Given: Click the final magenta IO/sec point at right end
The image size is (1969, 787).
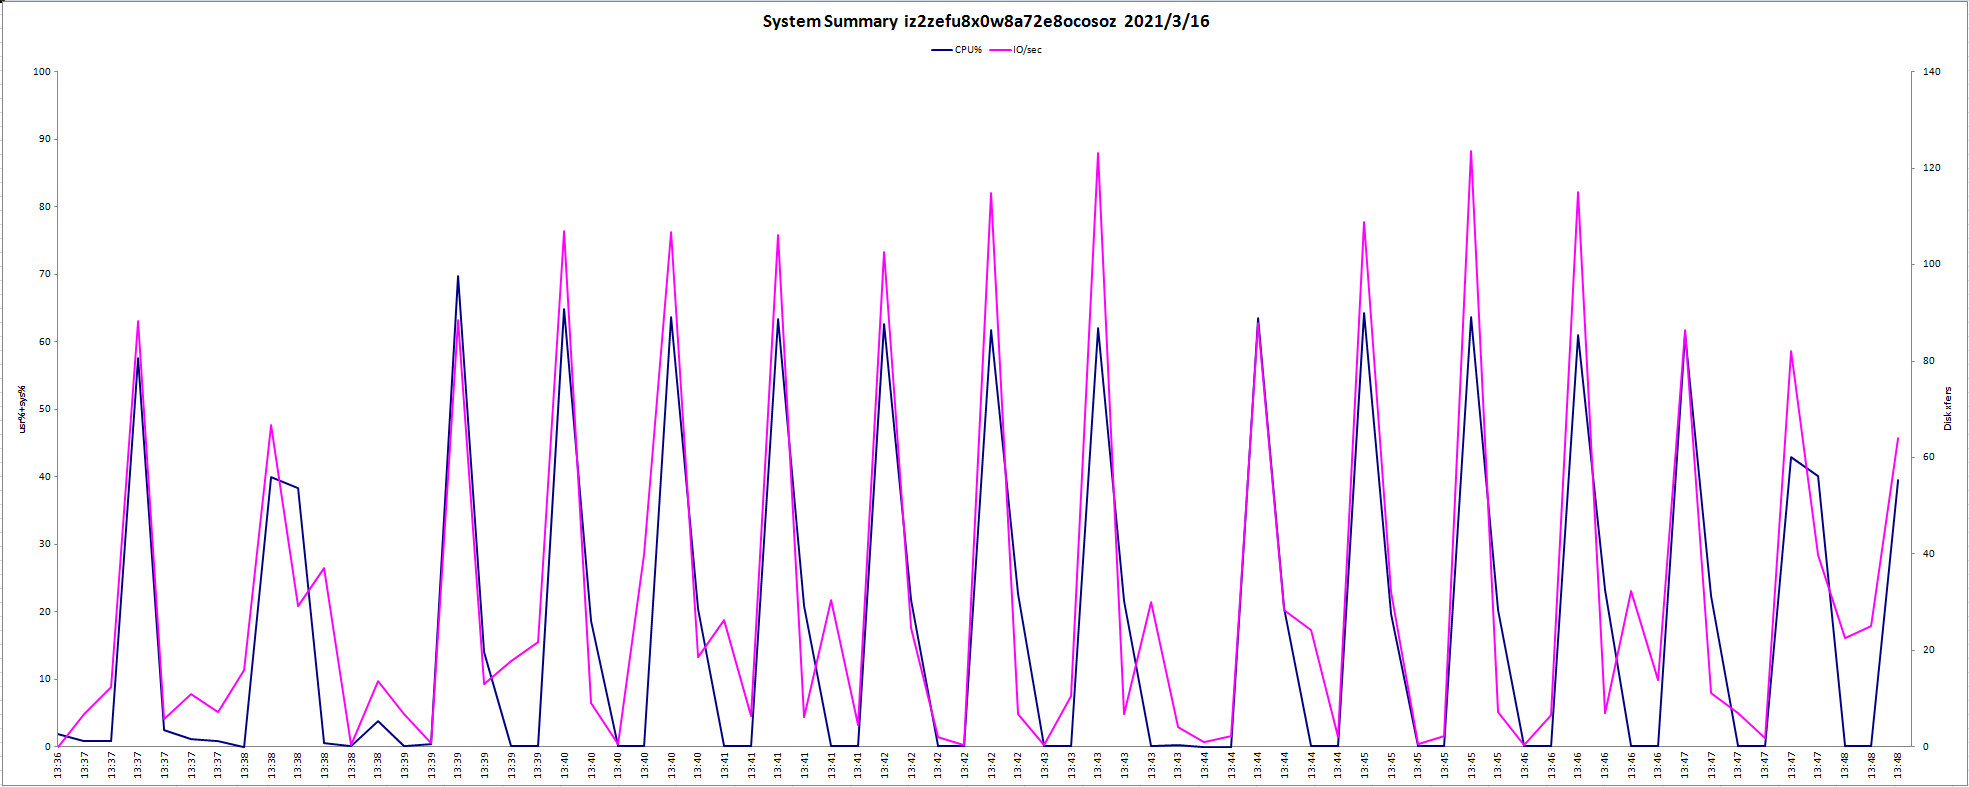Looking at the screenshot, I should pos(1898,438).
